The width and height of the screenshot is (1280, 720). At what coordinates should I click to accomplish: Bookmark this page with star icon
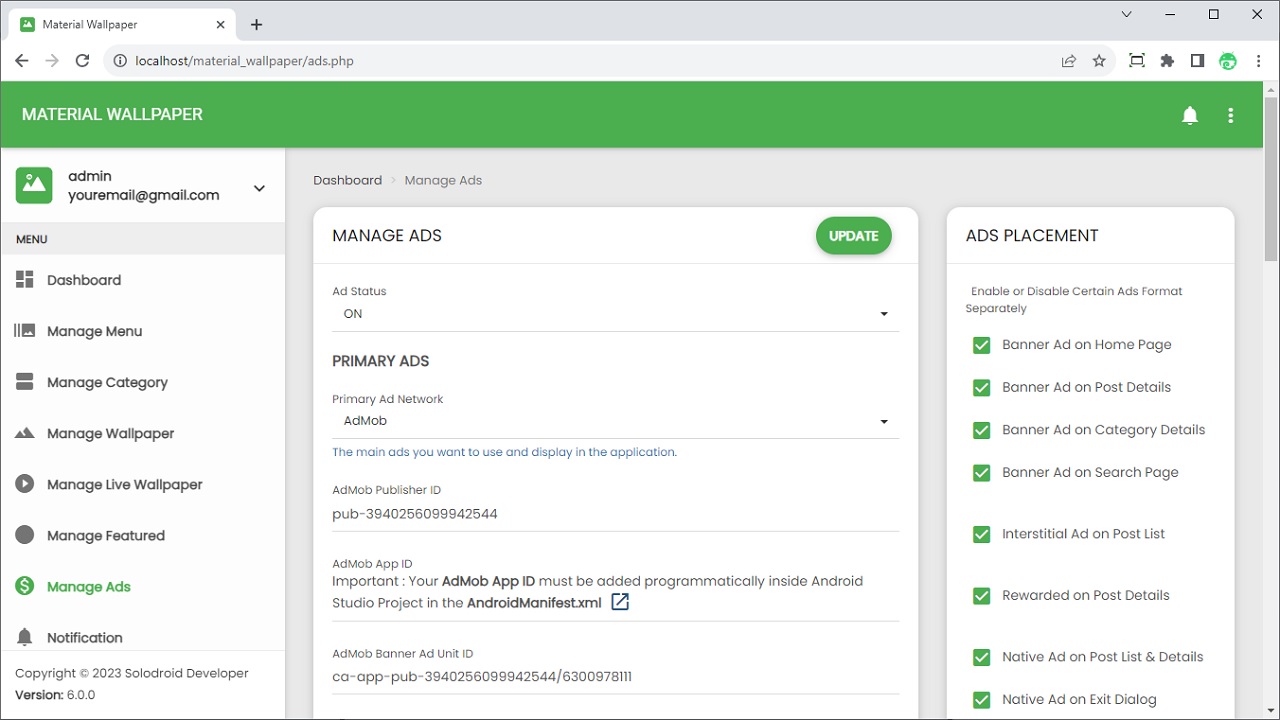tap(1099, 61)
